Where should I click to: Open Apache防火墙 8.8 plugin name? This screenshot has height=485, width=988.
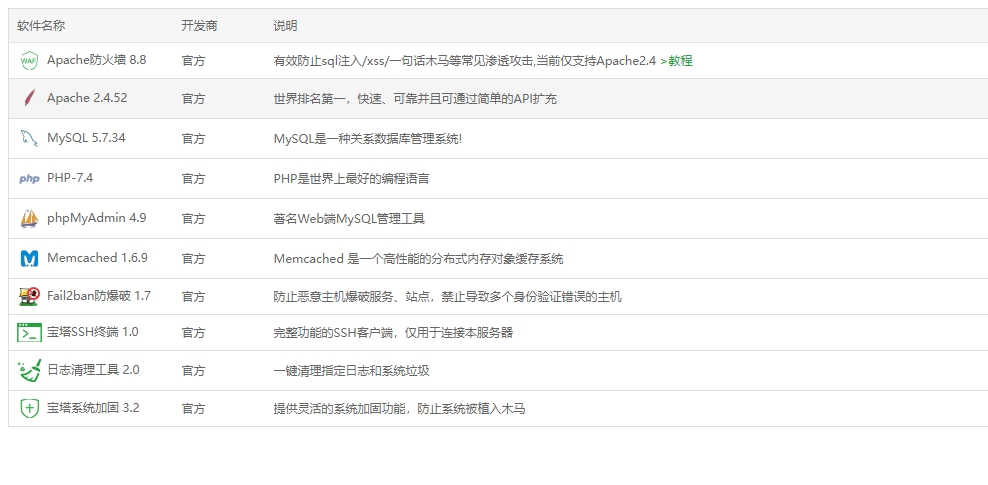[96, 60]
